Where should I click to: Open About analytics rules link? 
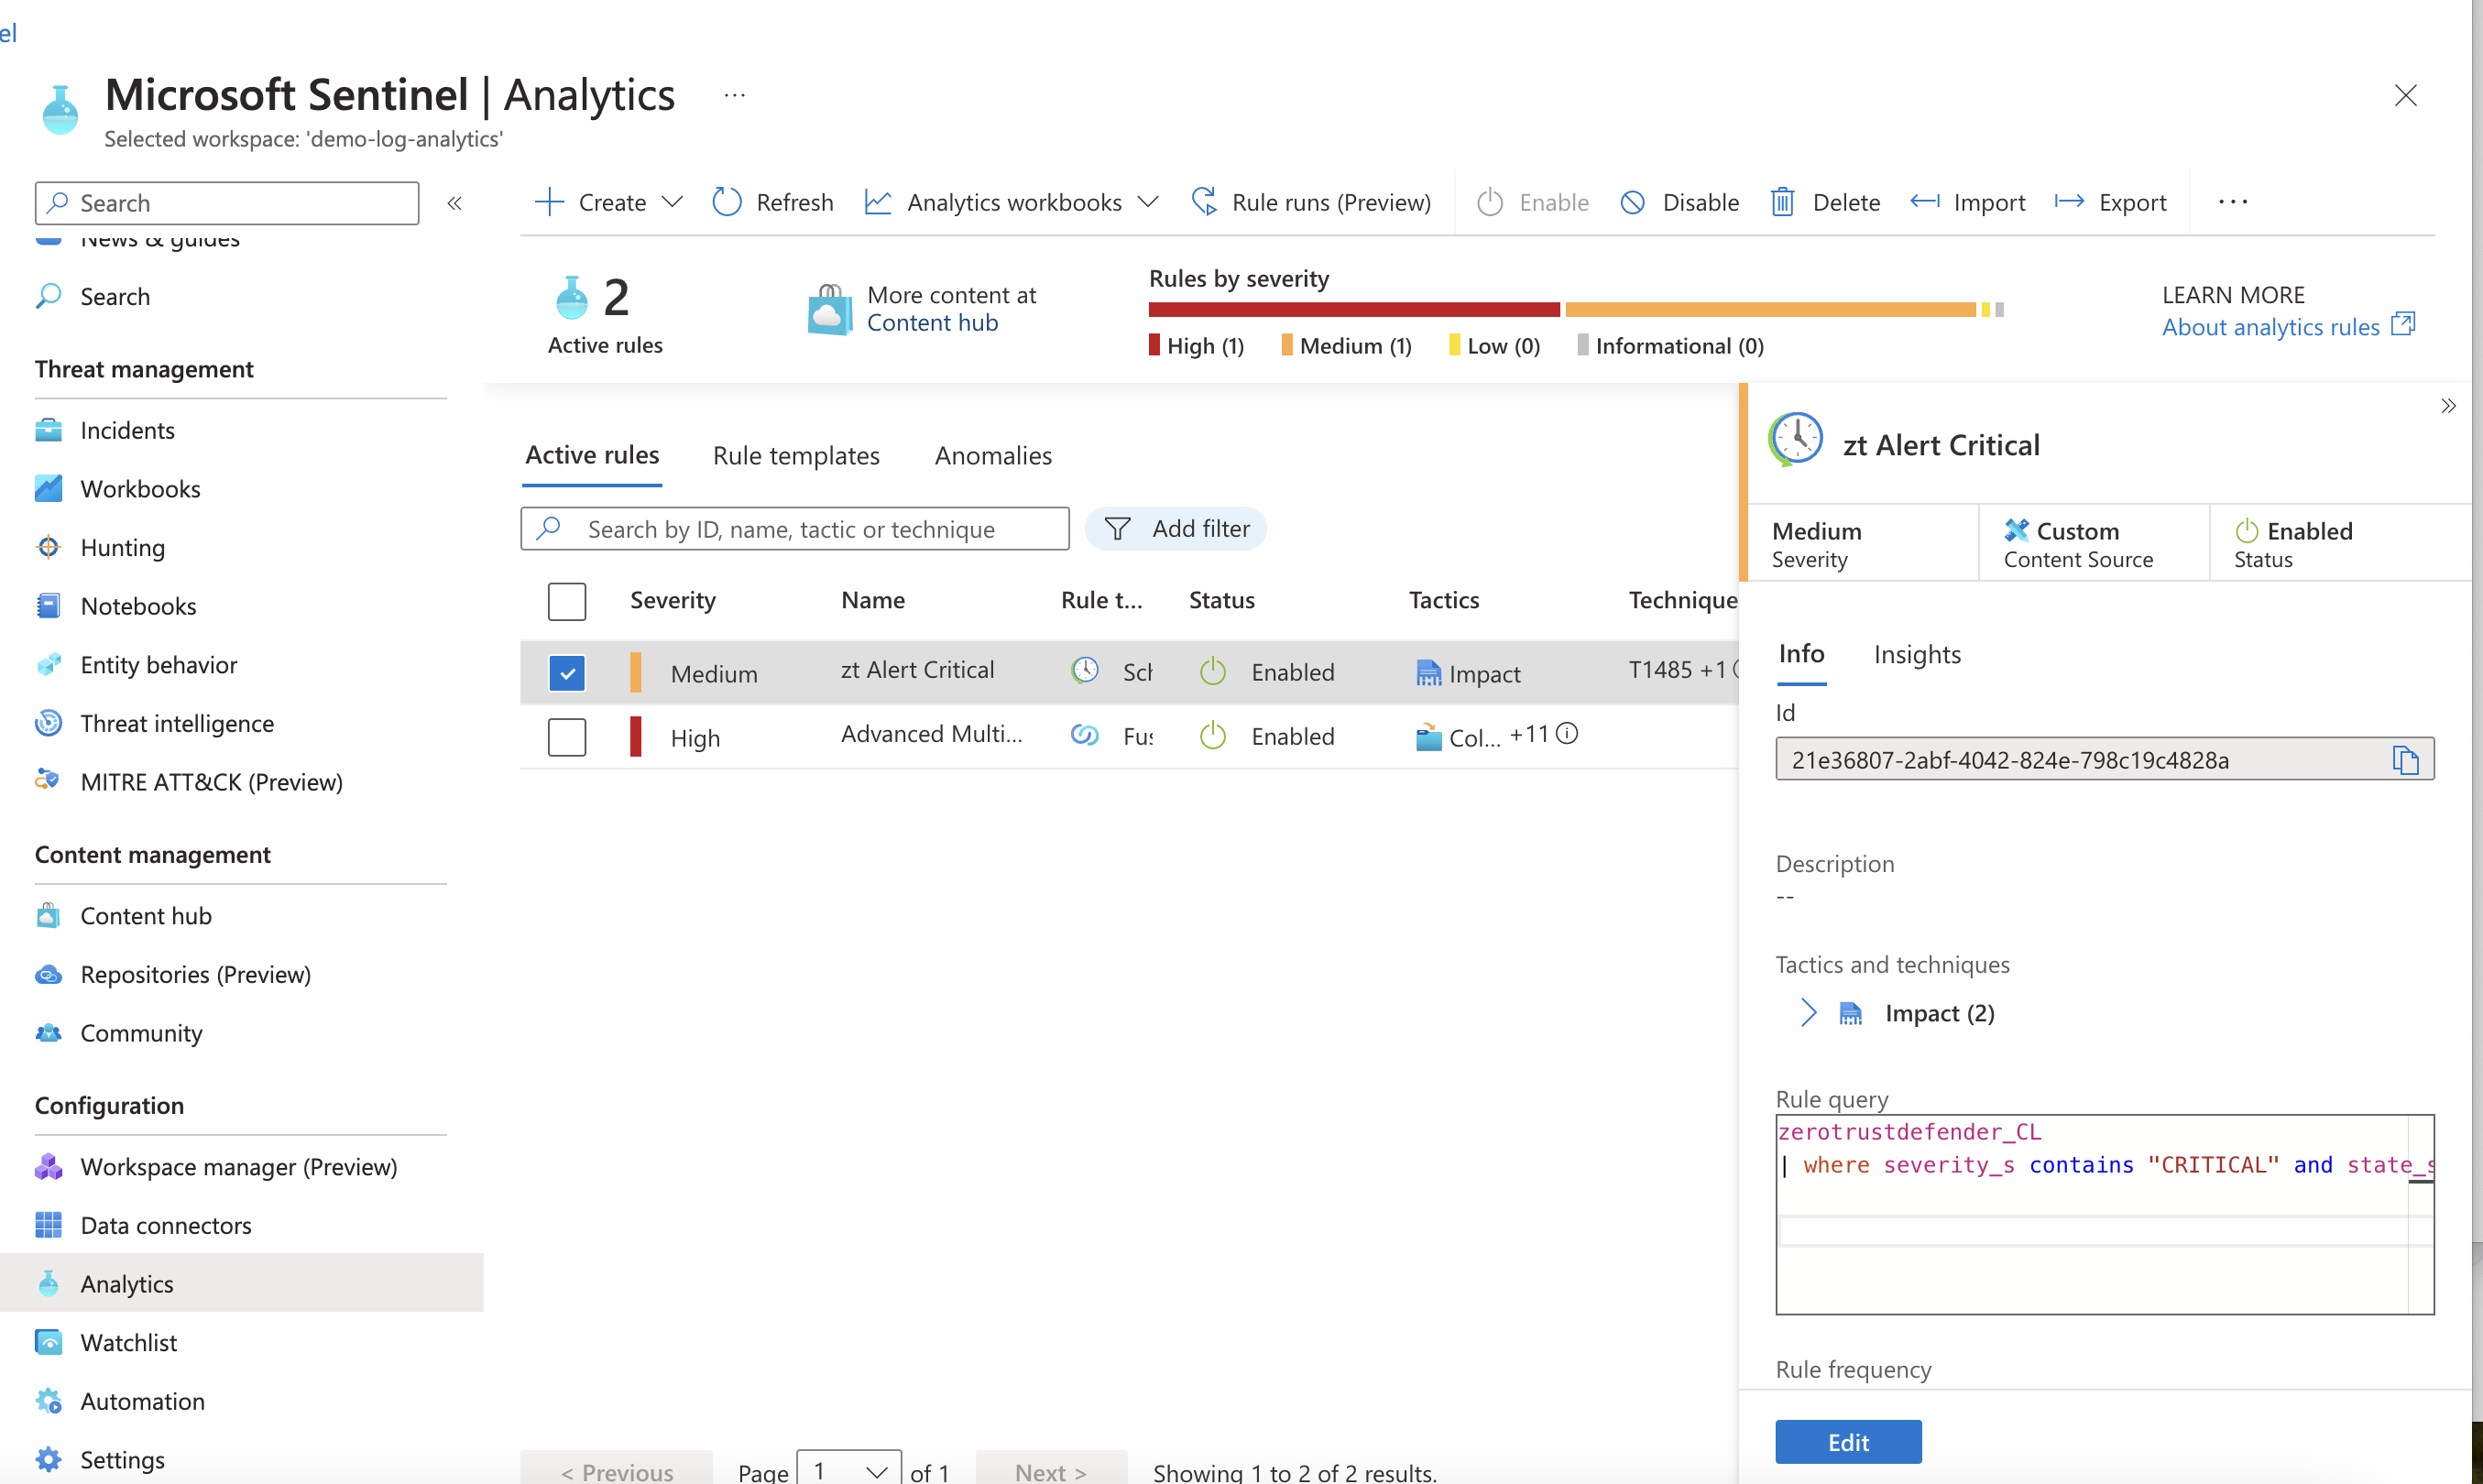click(x=2272, y=326)
